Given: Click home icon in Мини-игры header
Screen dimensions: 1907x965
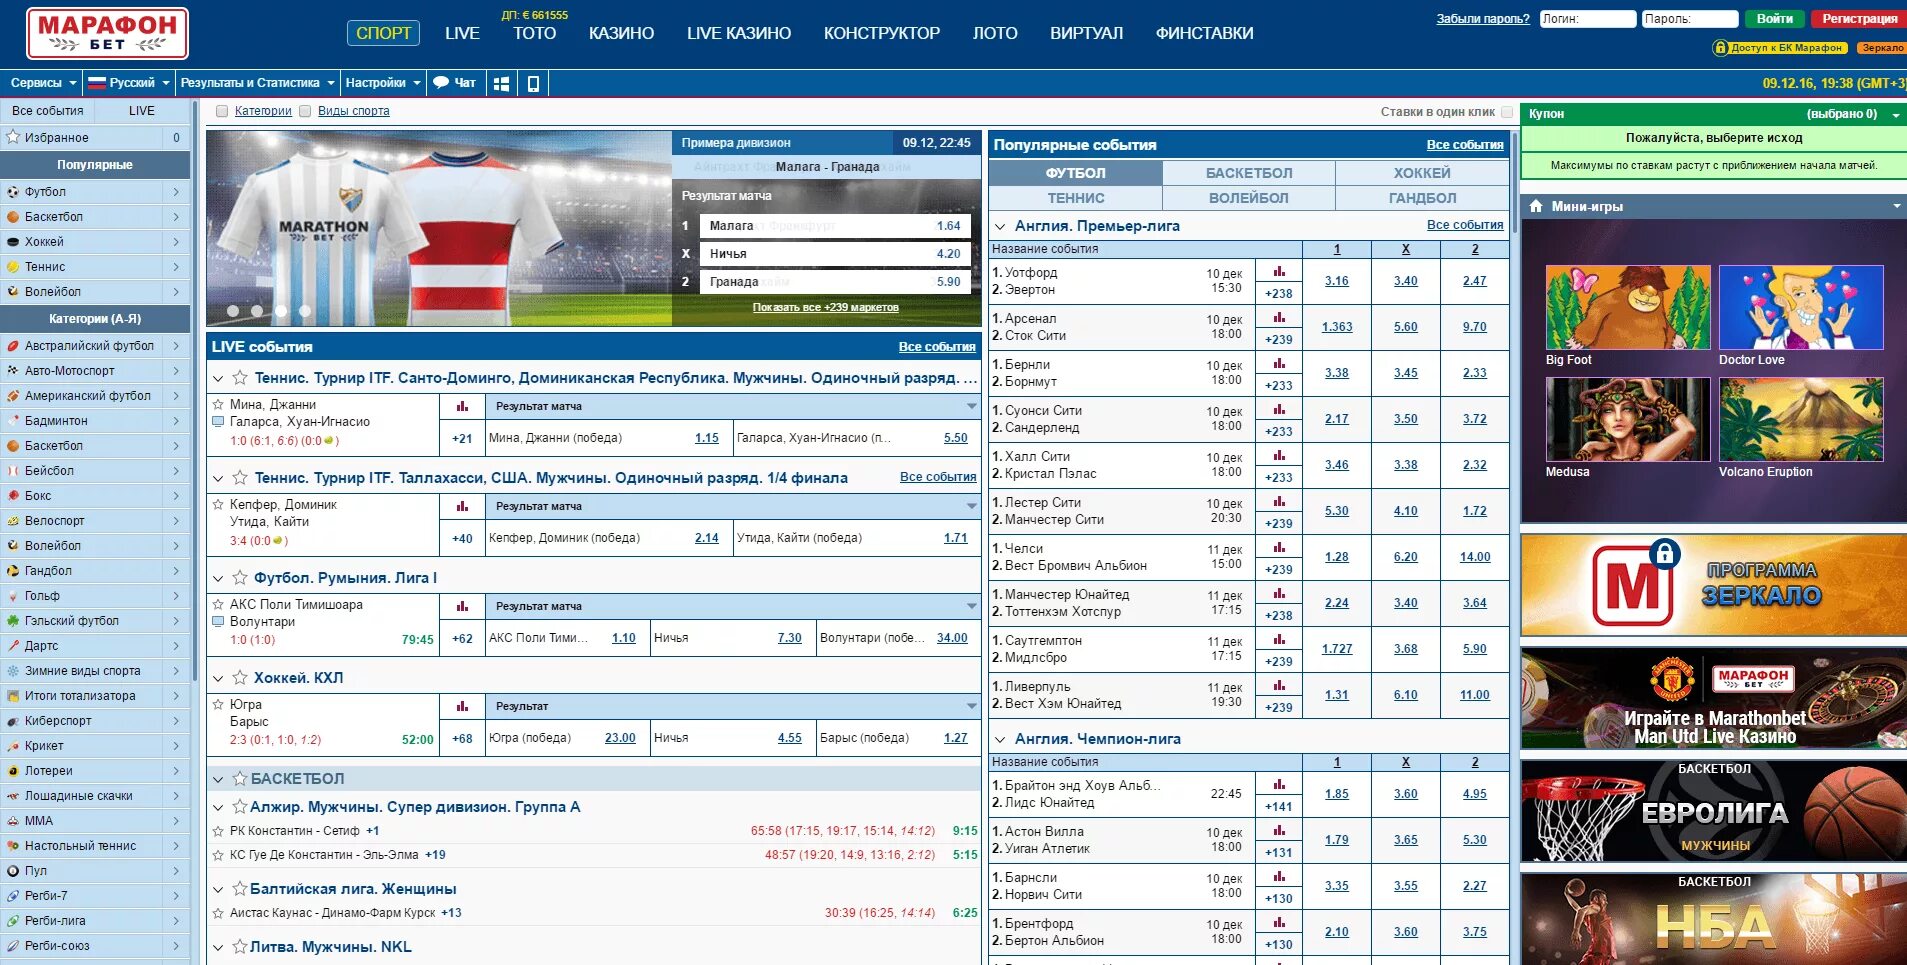Looking at the screenshot, I should tap(1536, 206).
